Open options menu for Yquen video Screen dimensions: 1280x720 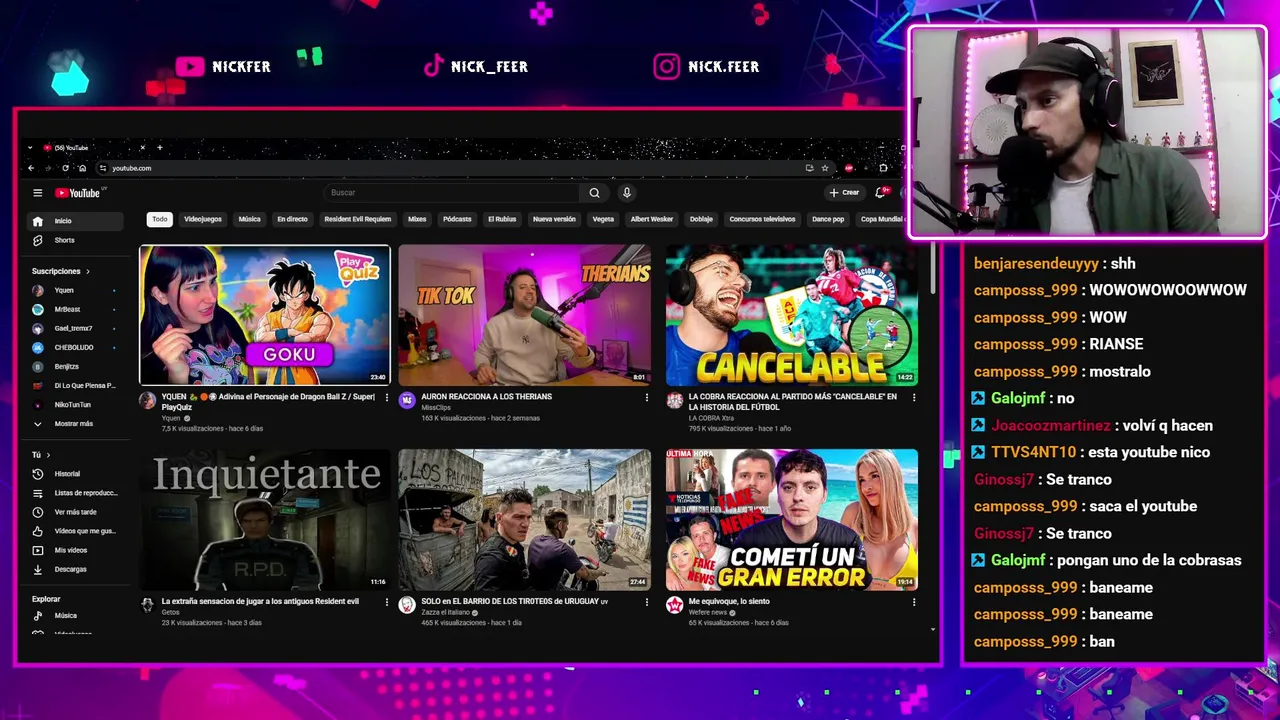point(387,398)
